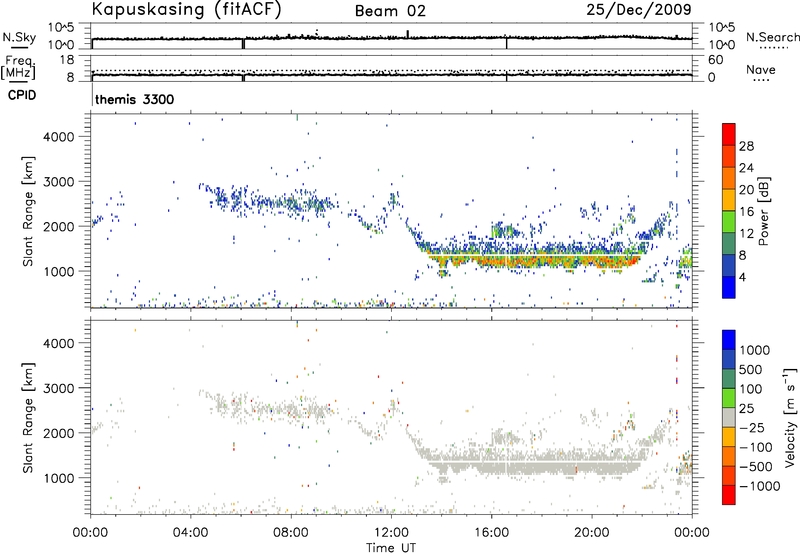Click the '04:00' time axis tick label
This screenshot has height=554, width=800.
(x=191, y=533)
